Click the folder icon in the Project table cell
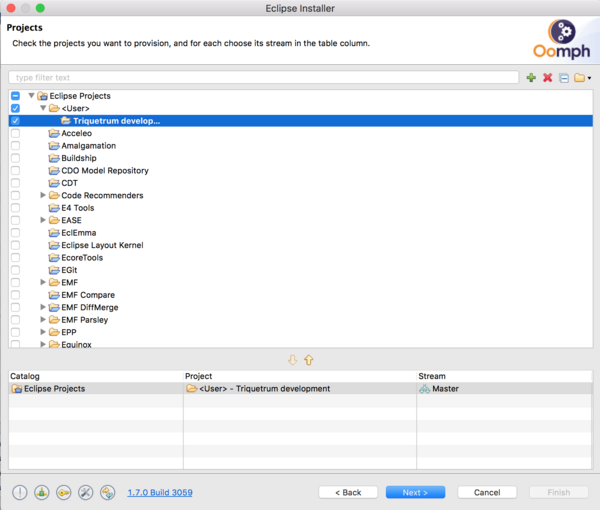 click(191, 389)
